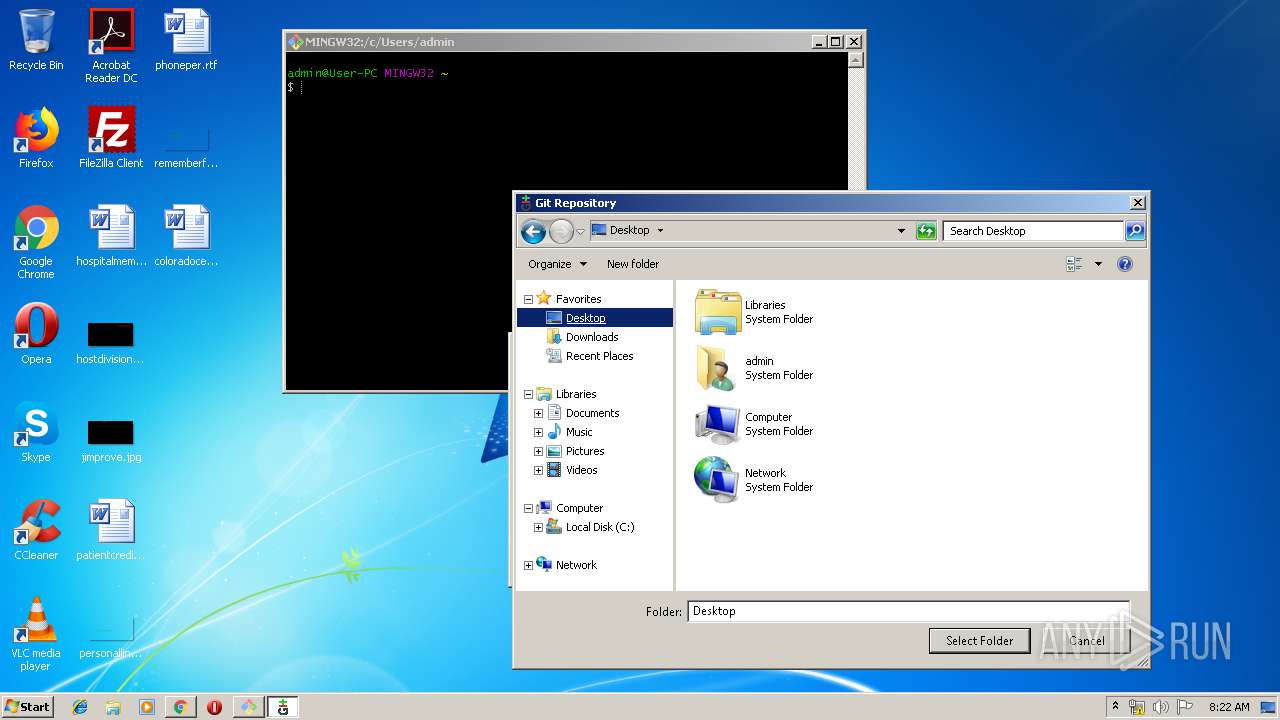Select the Google Chrome desktop shortcut

coord(36,242)
